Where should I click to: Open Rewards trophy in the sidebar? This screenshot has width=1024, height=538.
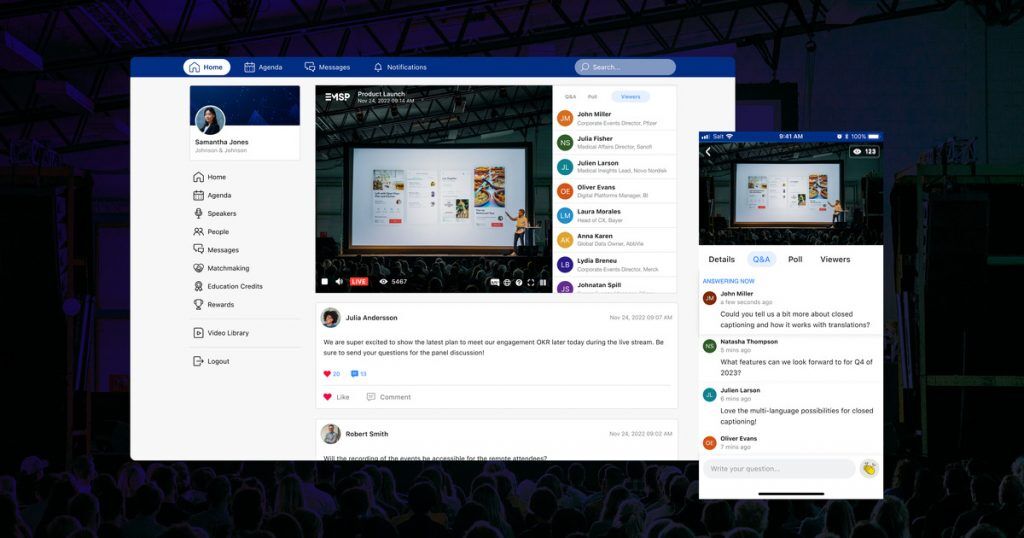click(220, 304)
